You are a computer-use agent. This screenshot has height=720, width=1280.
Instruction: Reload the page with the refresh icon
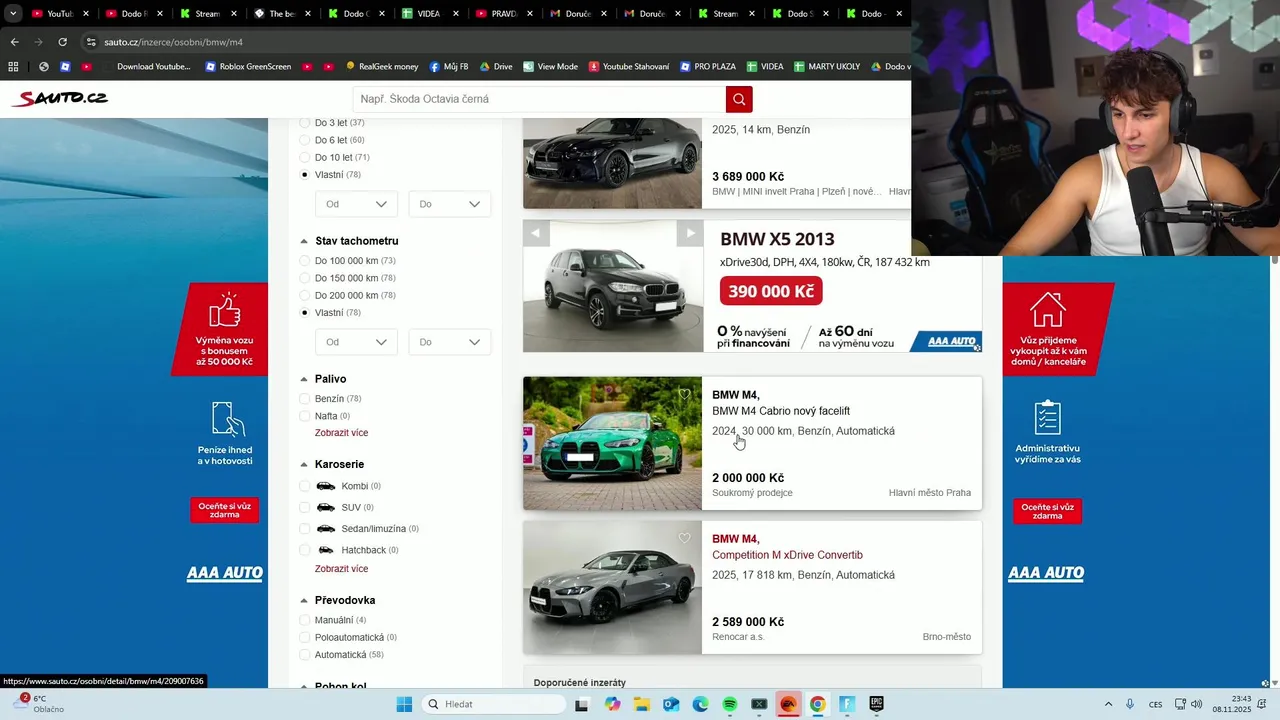click(62, 42)
